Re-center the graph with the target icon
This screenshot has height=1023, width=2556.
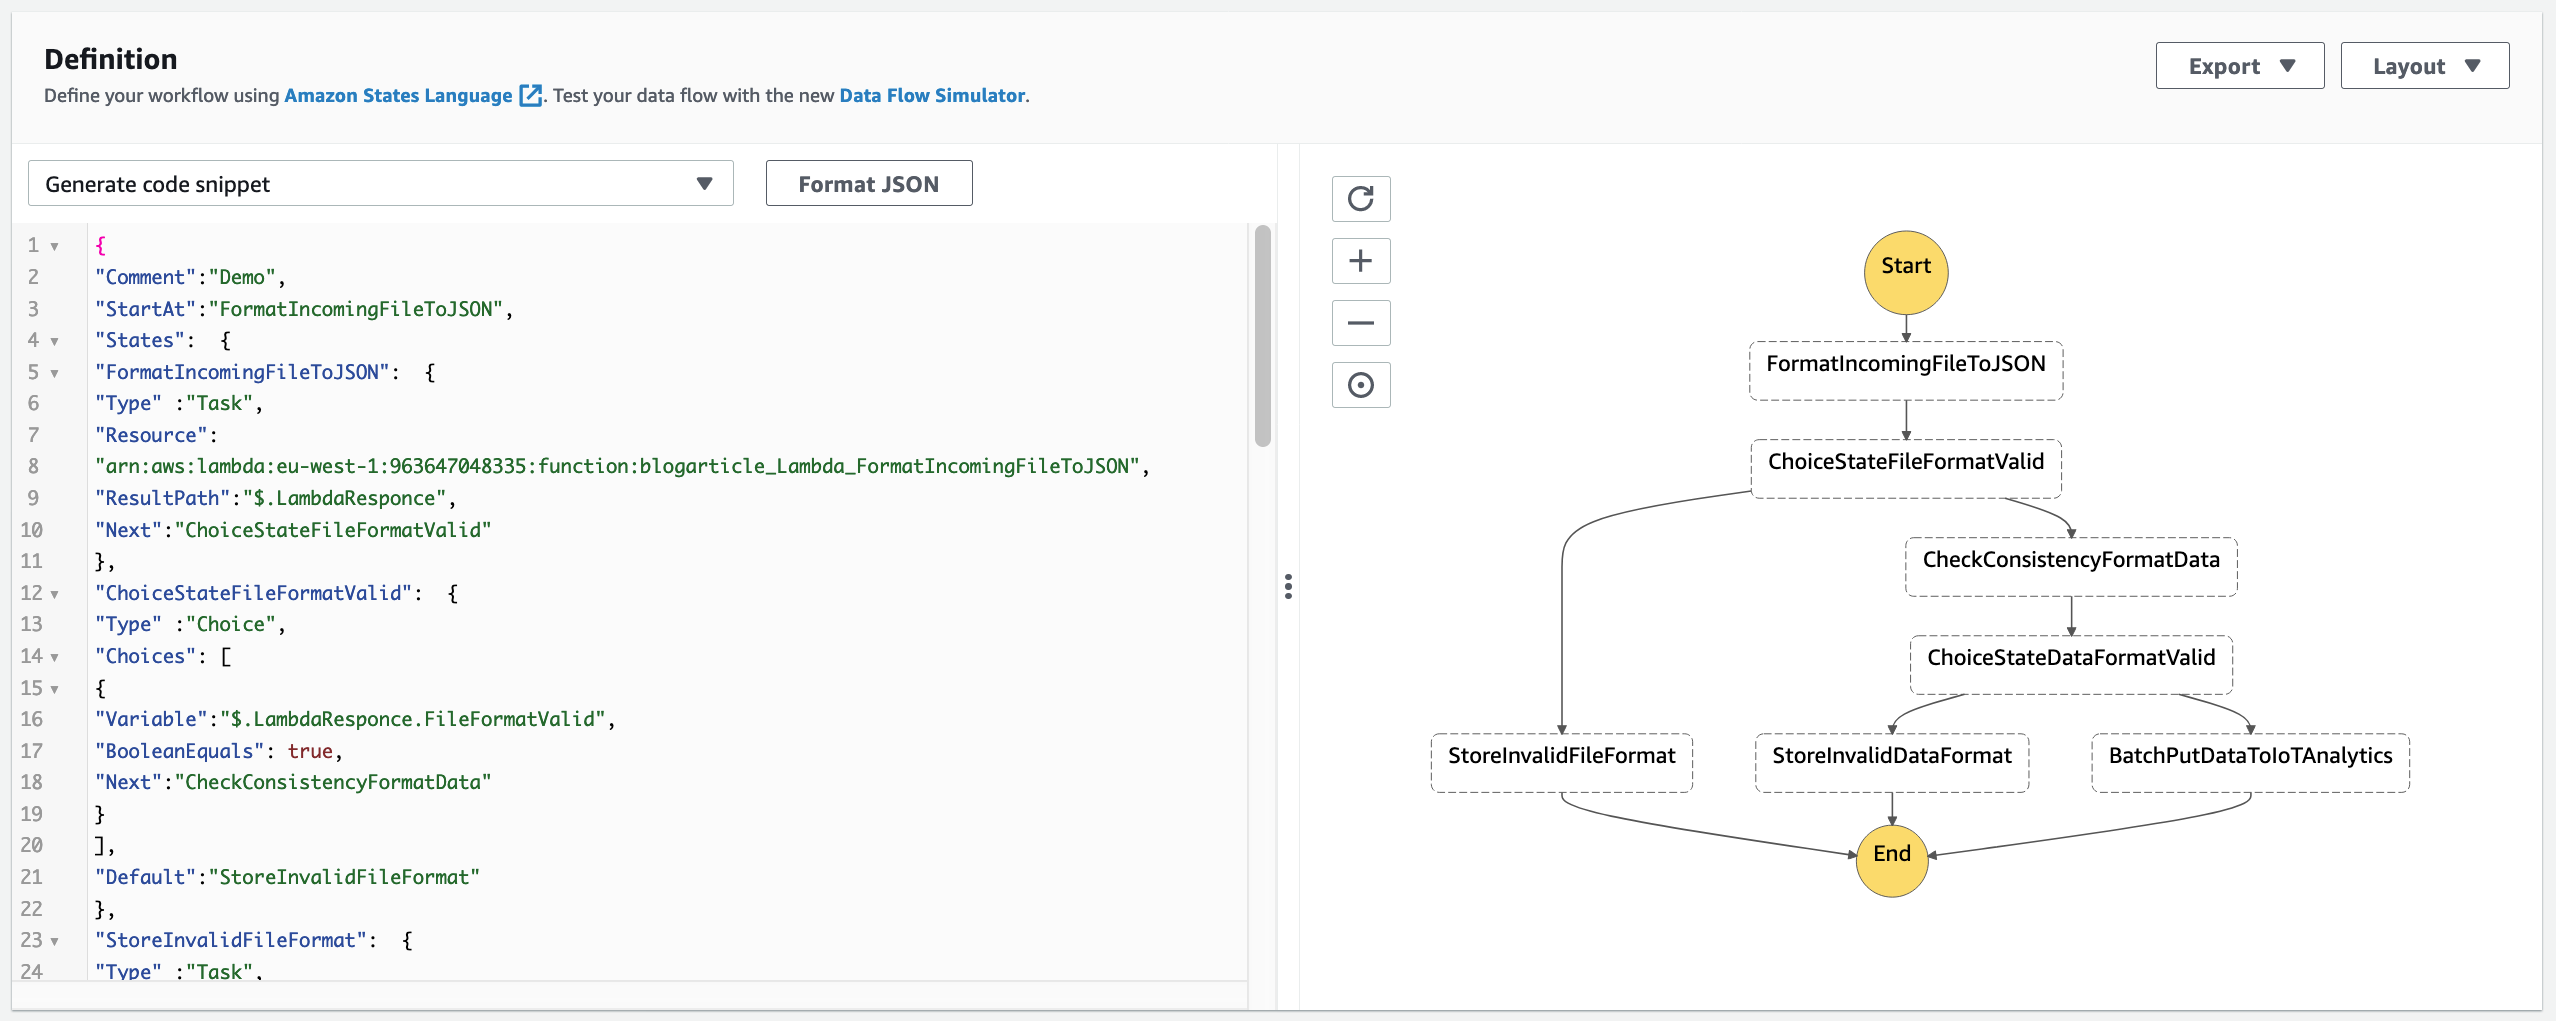point(1361,384)
